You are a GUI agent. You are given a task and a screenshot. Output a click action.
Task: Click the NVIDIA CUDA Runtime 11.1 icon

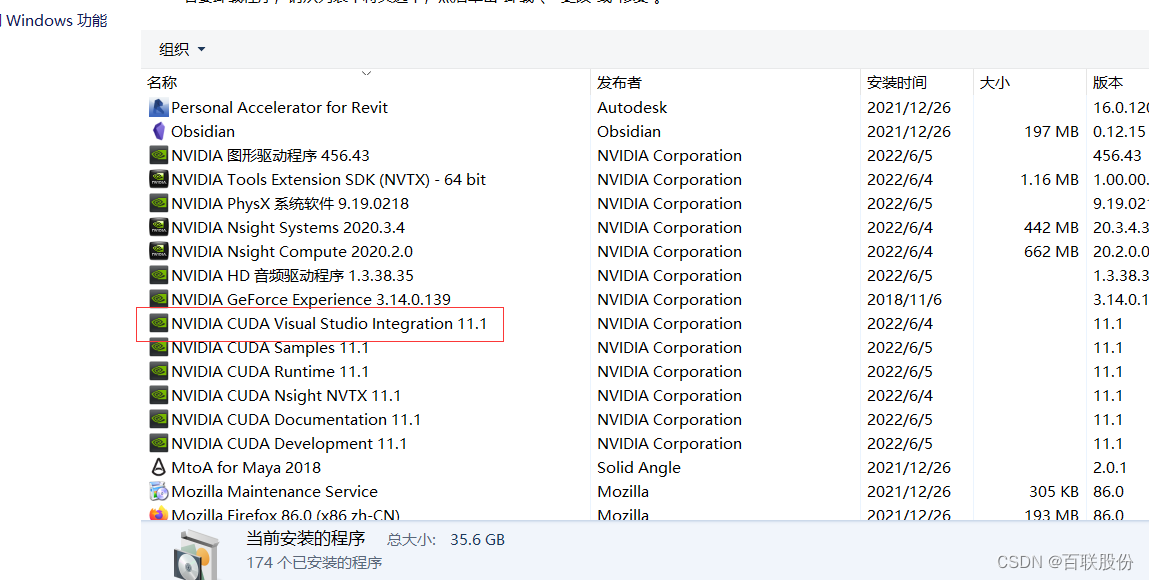pyautogui.click(x=158, y=371)
